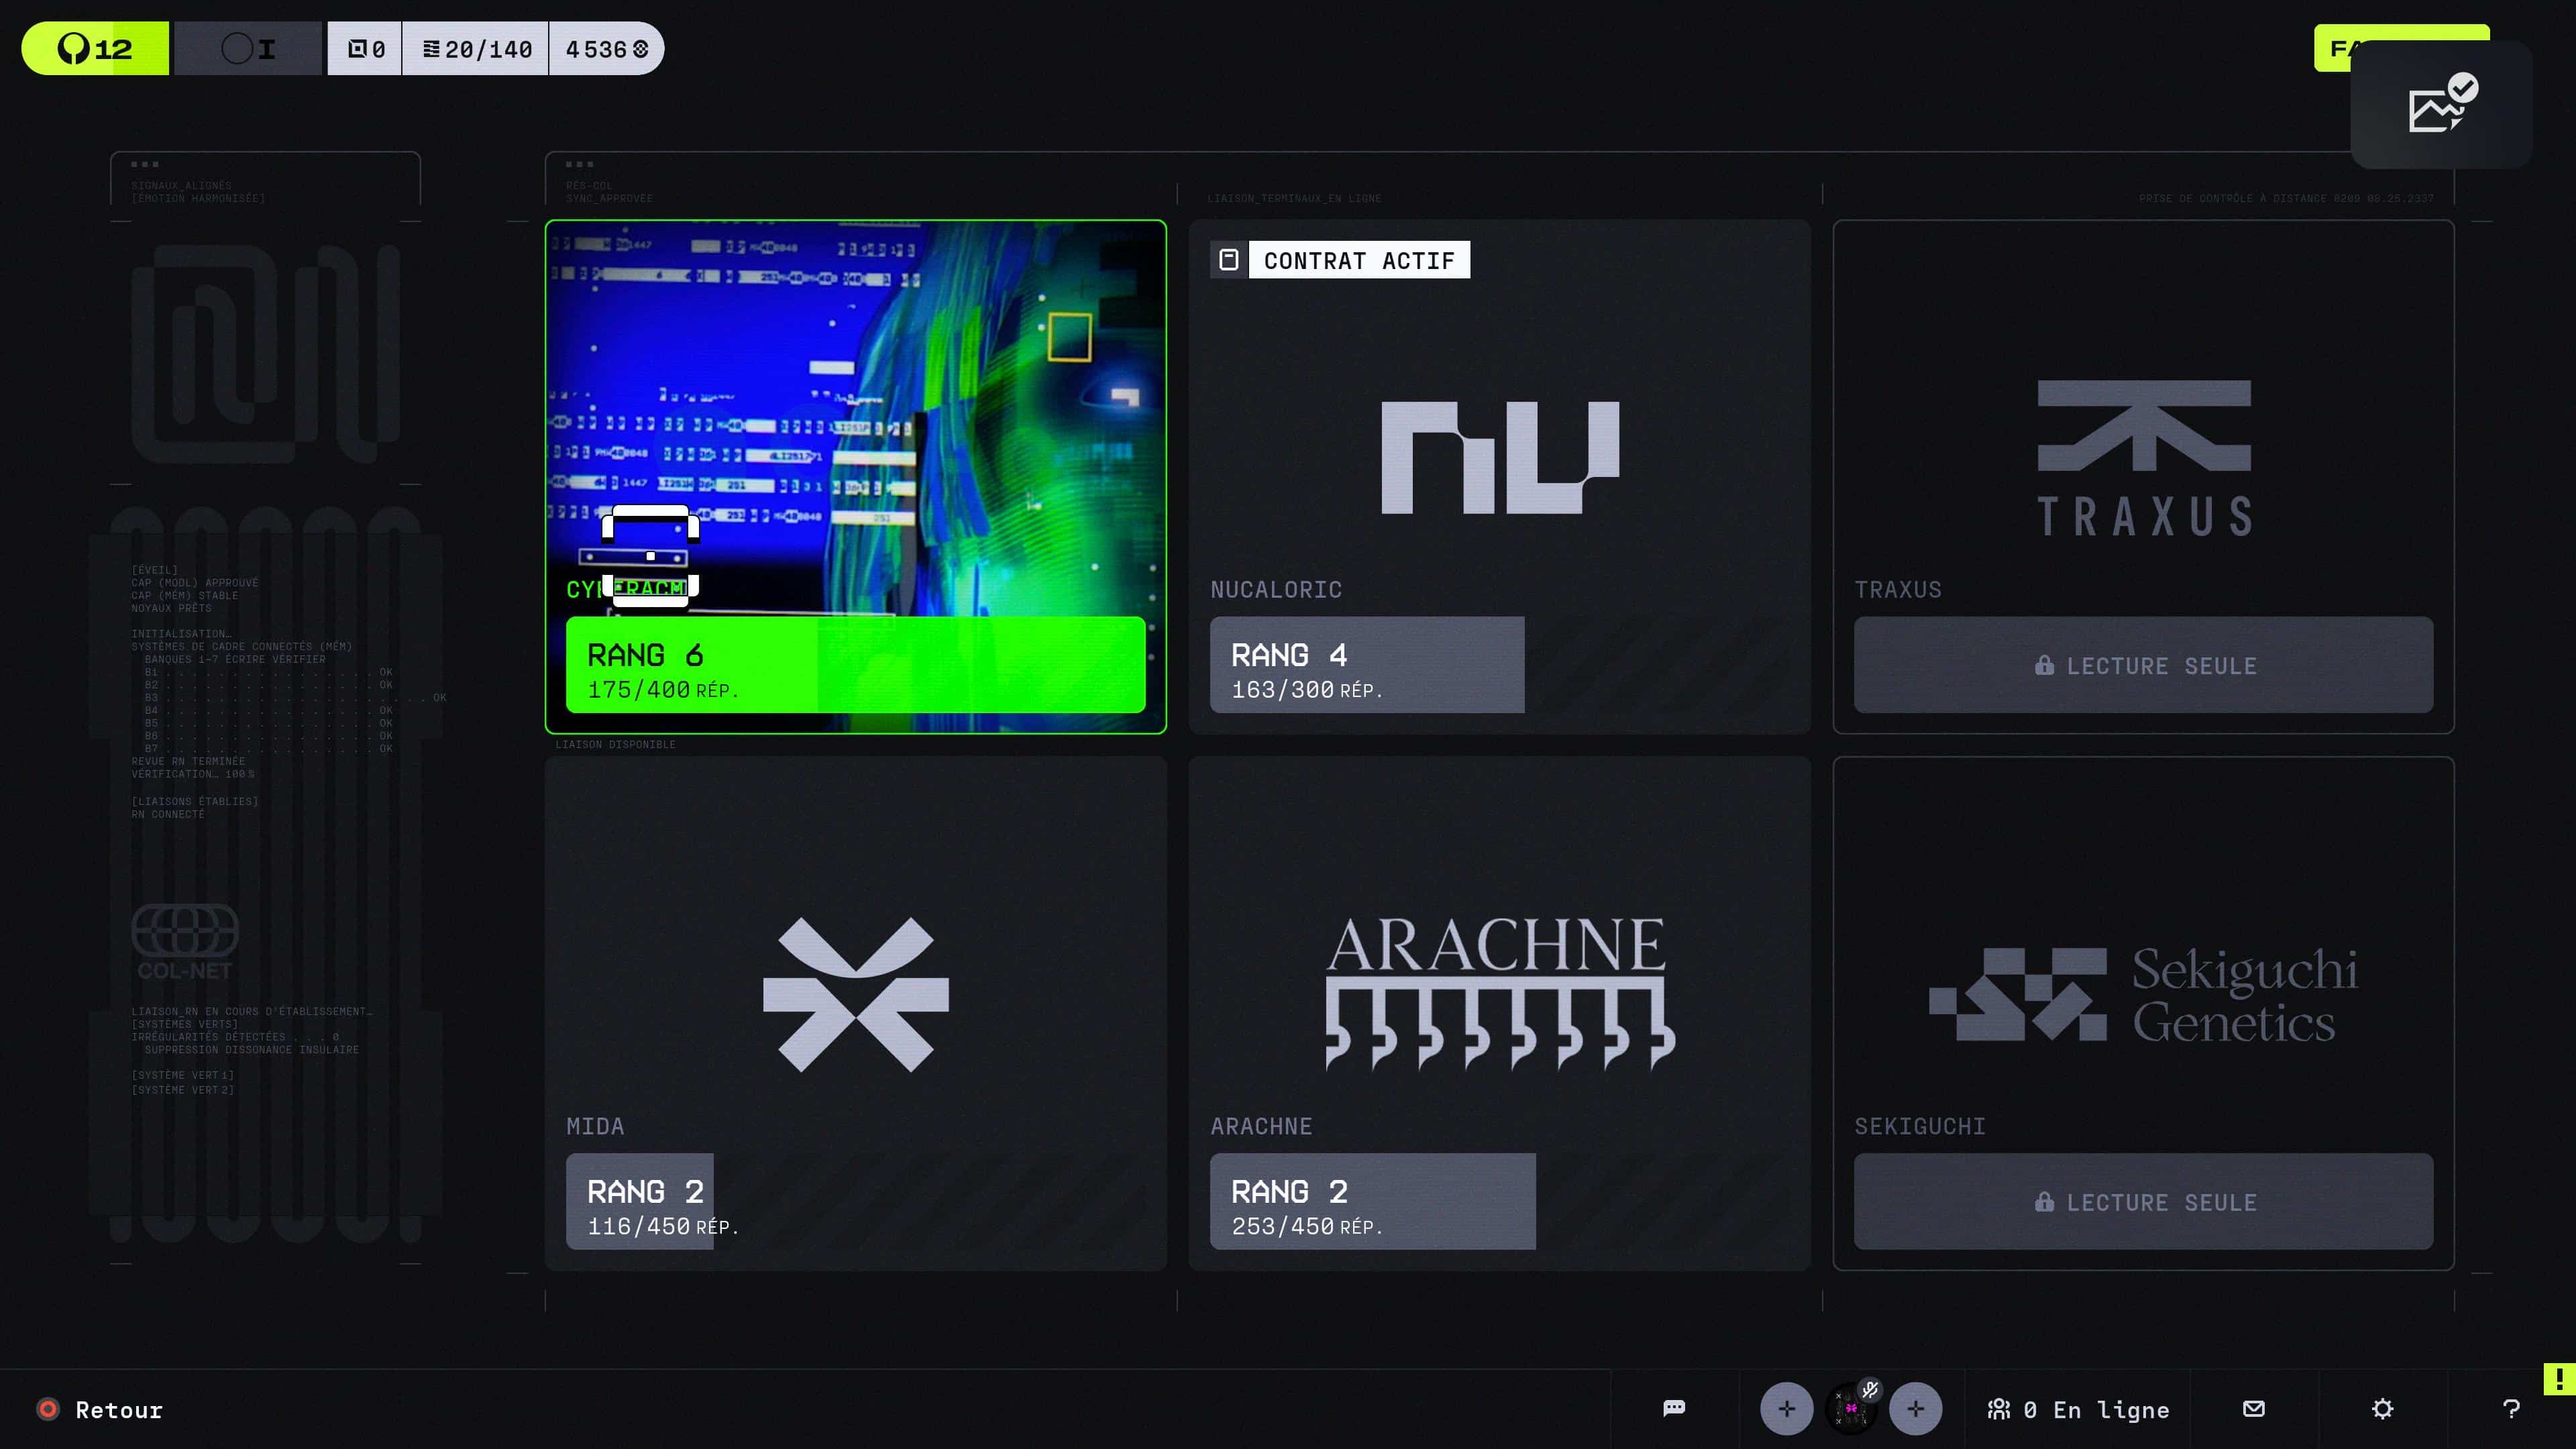Viewport: 2576px width, 1449px height.
Task: Click the mail envelope icon
Action: (x=2254, y=1408)
